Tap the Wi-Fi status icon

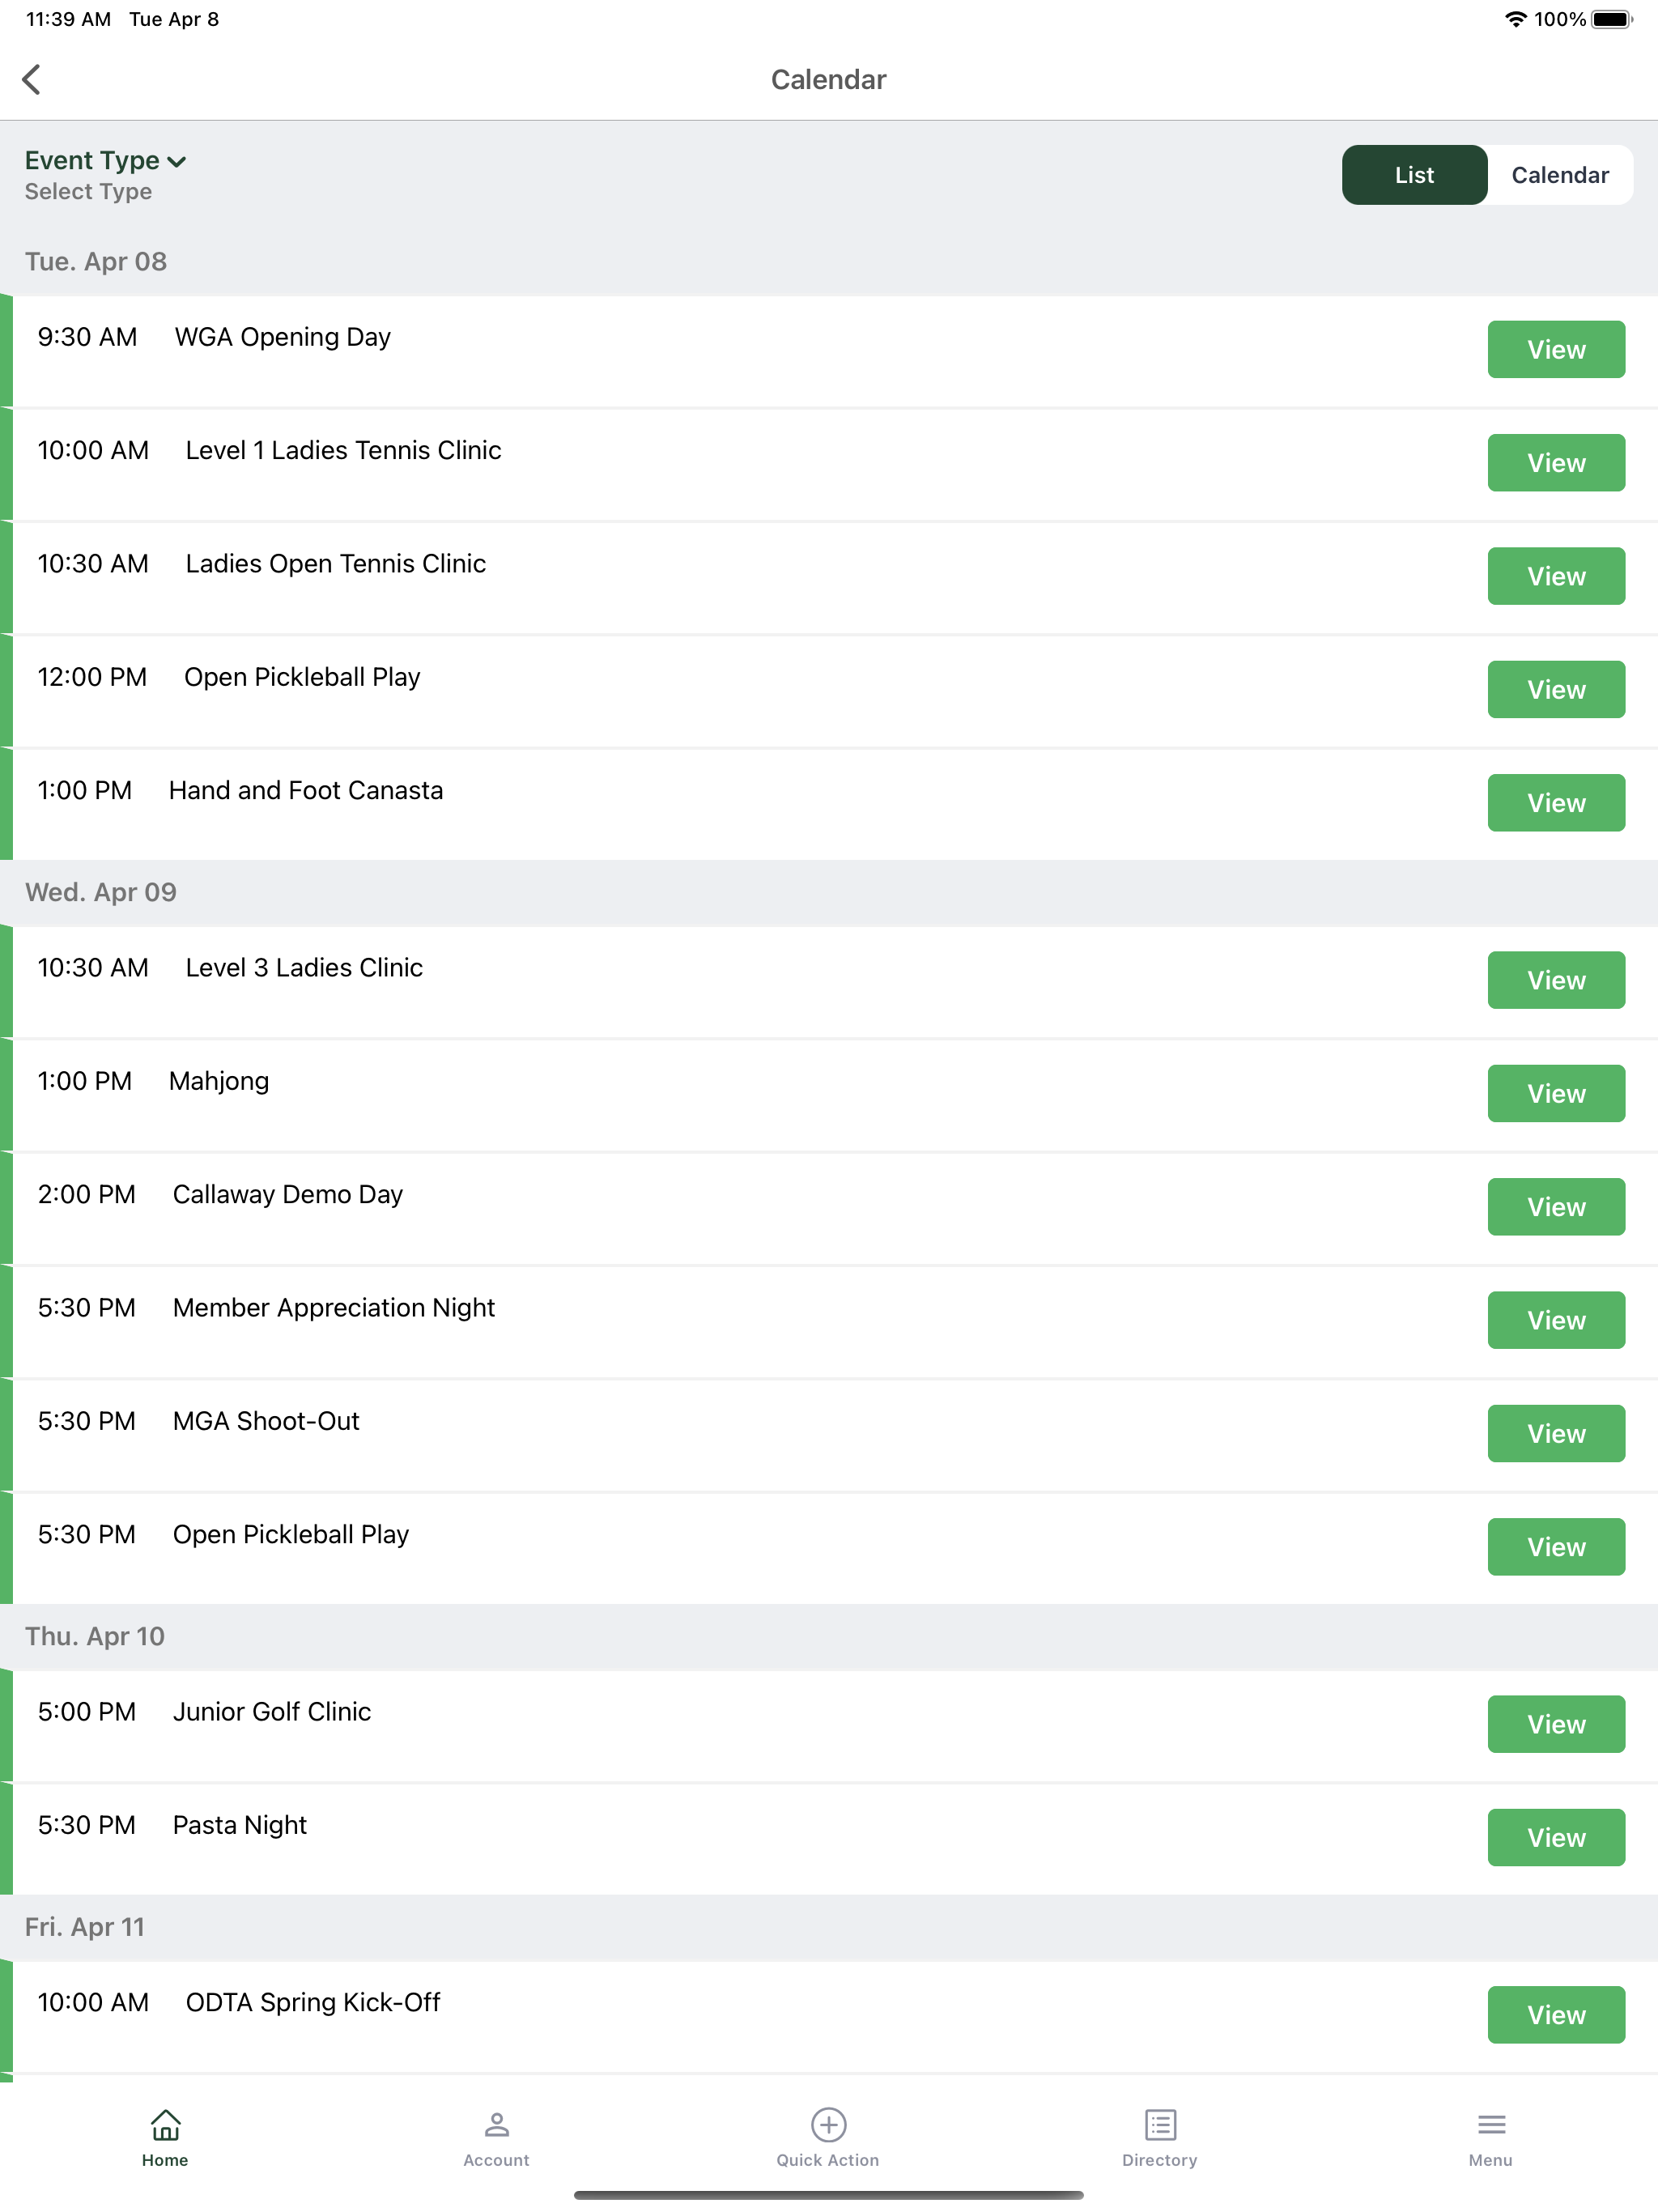pos(1515,19)
